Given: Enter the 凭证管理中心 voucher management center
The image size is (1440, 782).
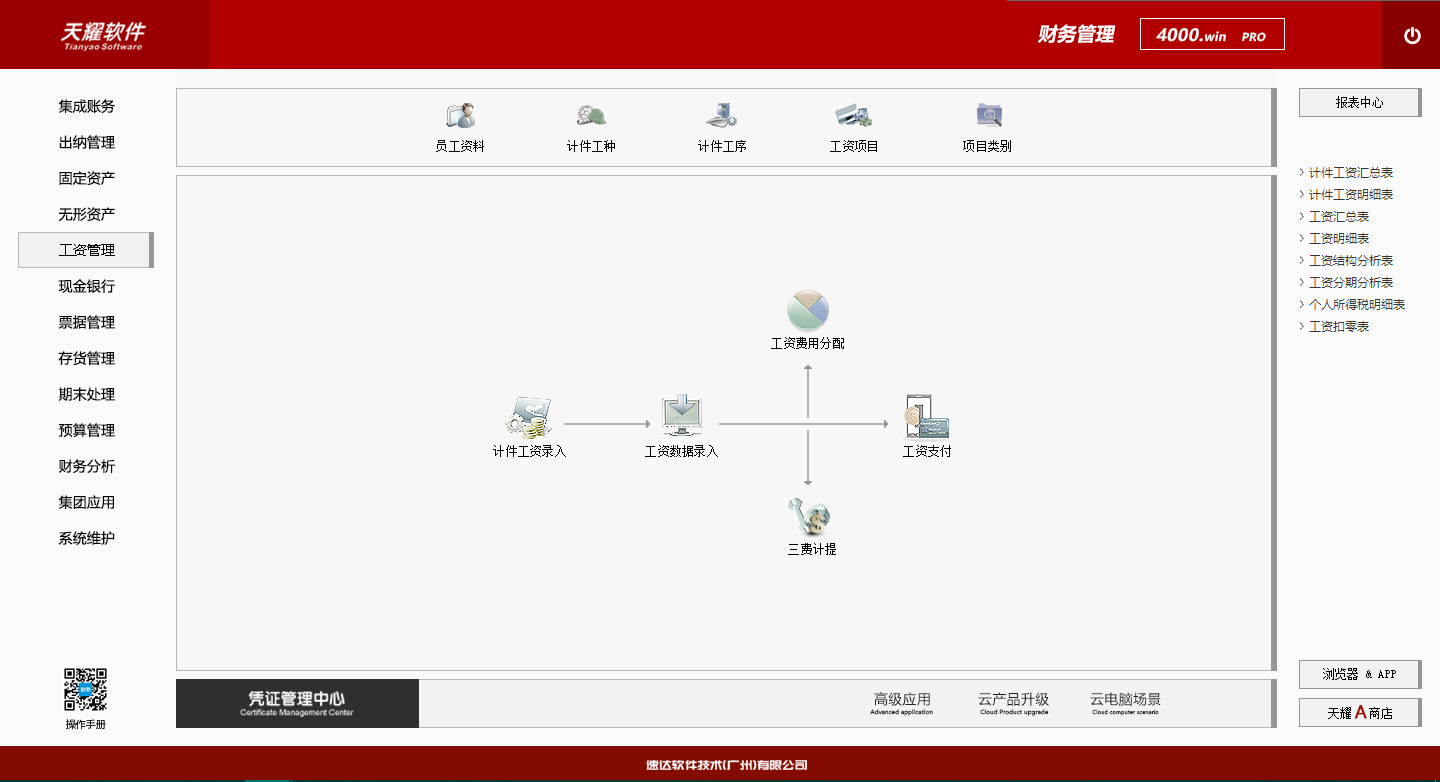Looking at the screenshot, I should pyautogui.click(x=297, y=703).
